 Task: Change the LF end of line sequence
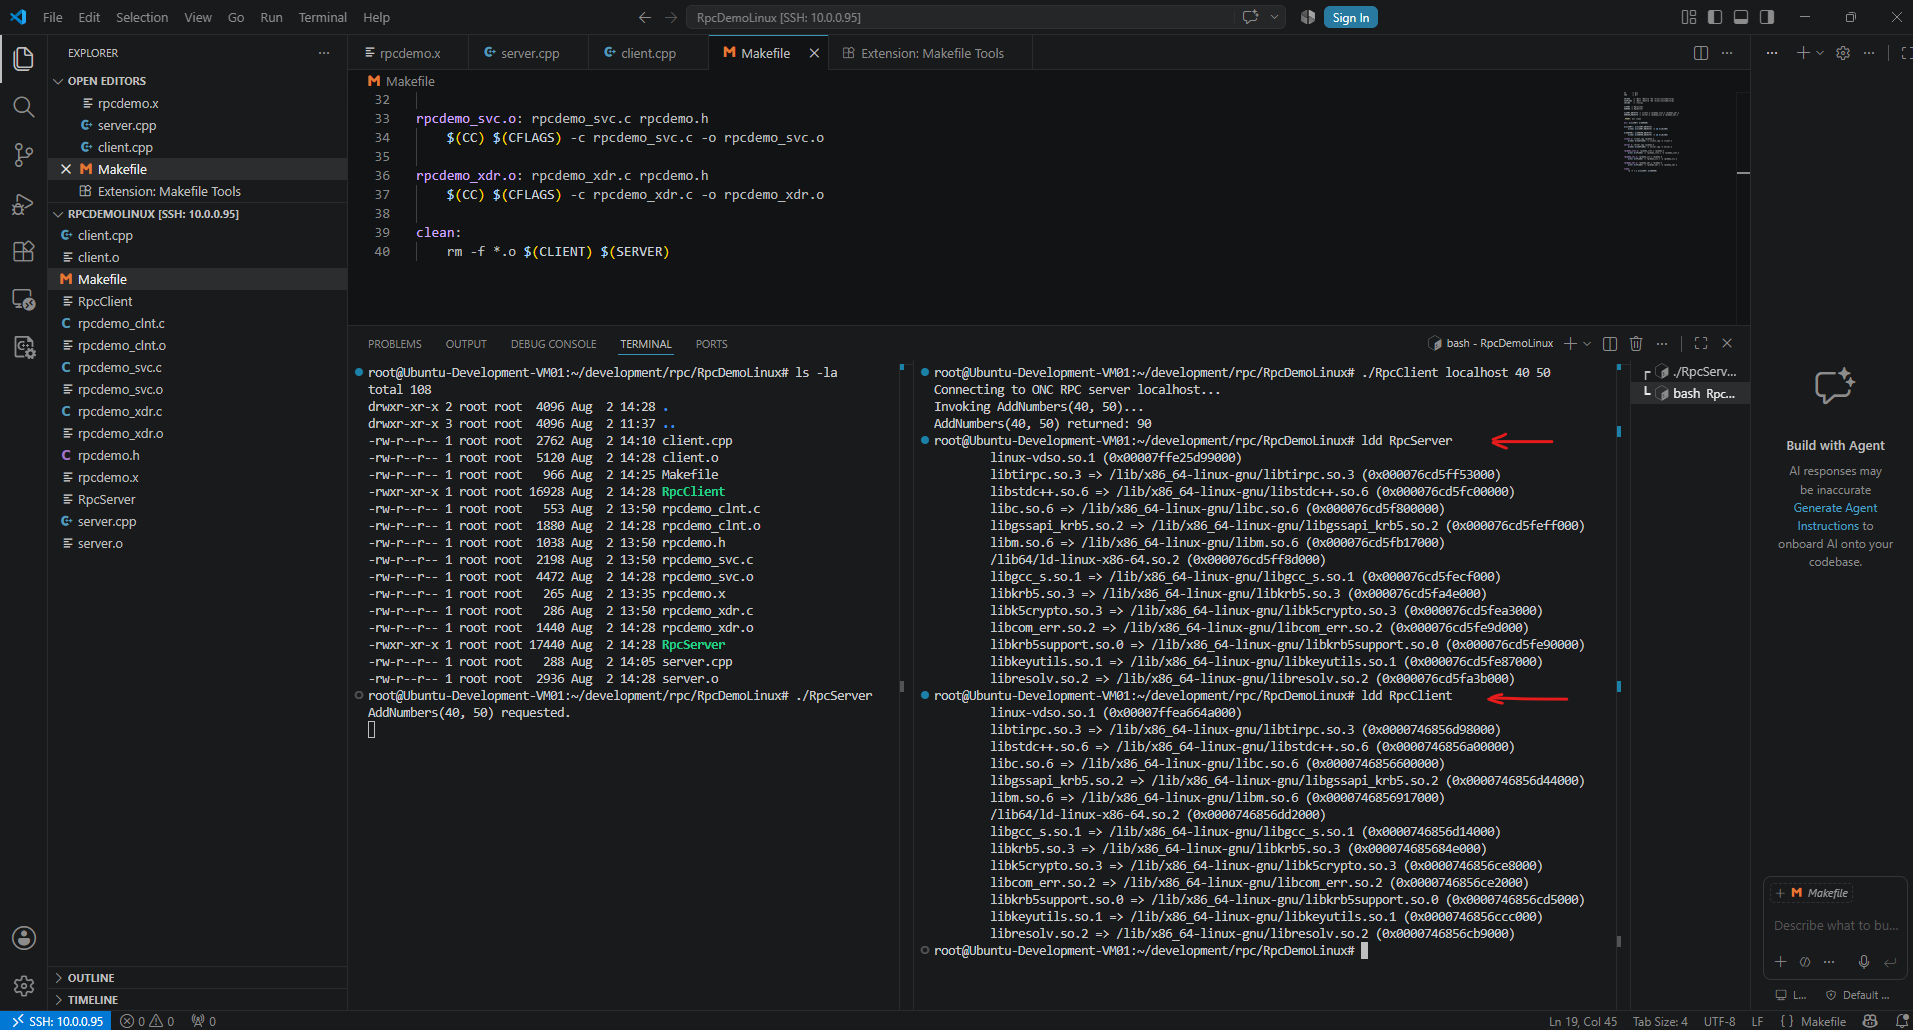[1757, 1021]
